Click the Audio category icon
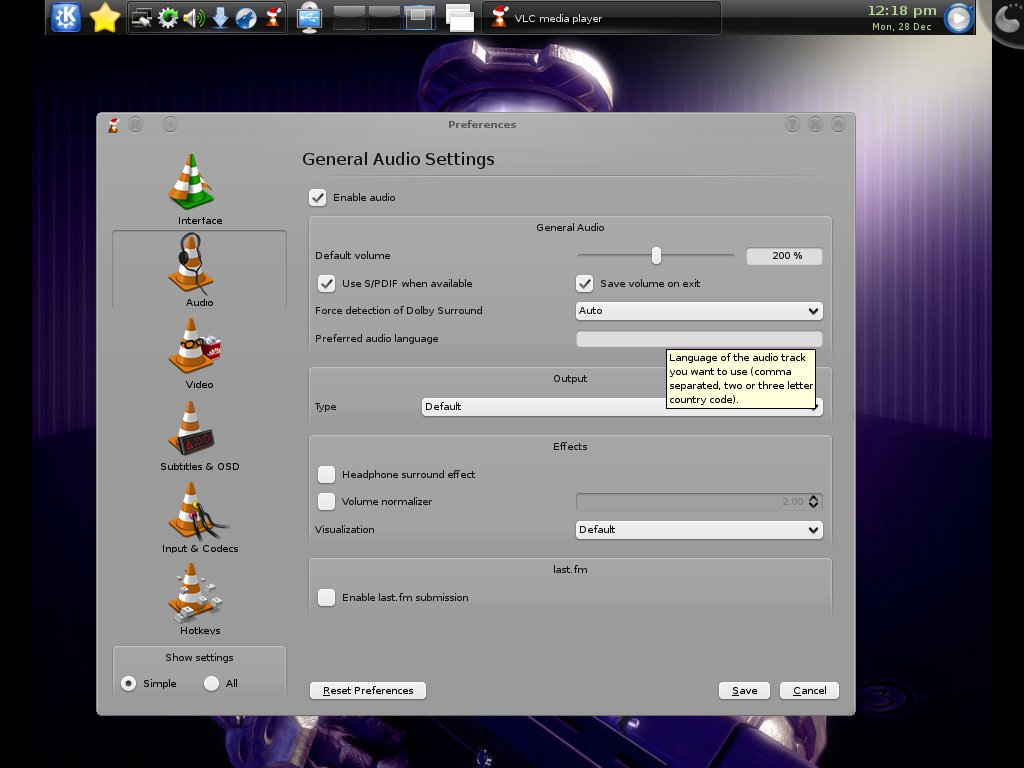 point(192,264)
